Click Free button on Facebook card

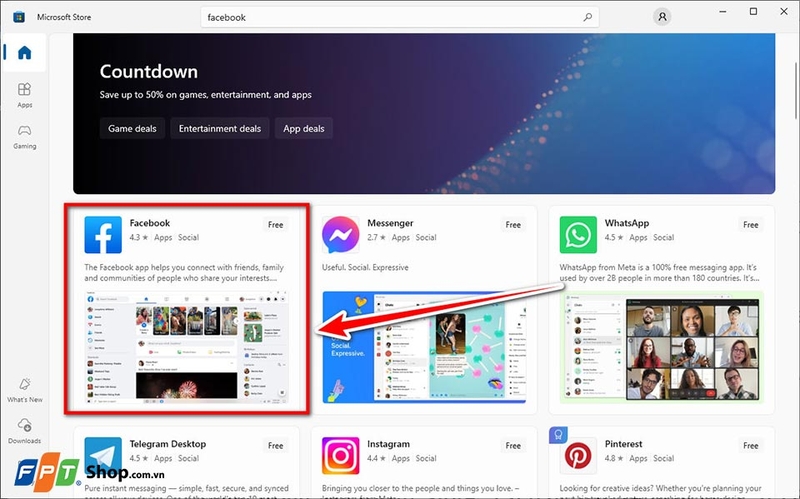coord(276,224)
